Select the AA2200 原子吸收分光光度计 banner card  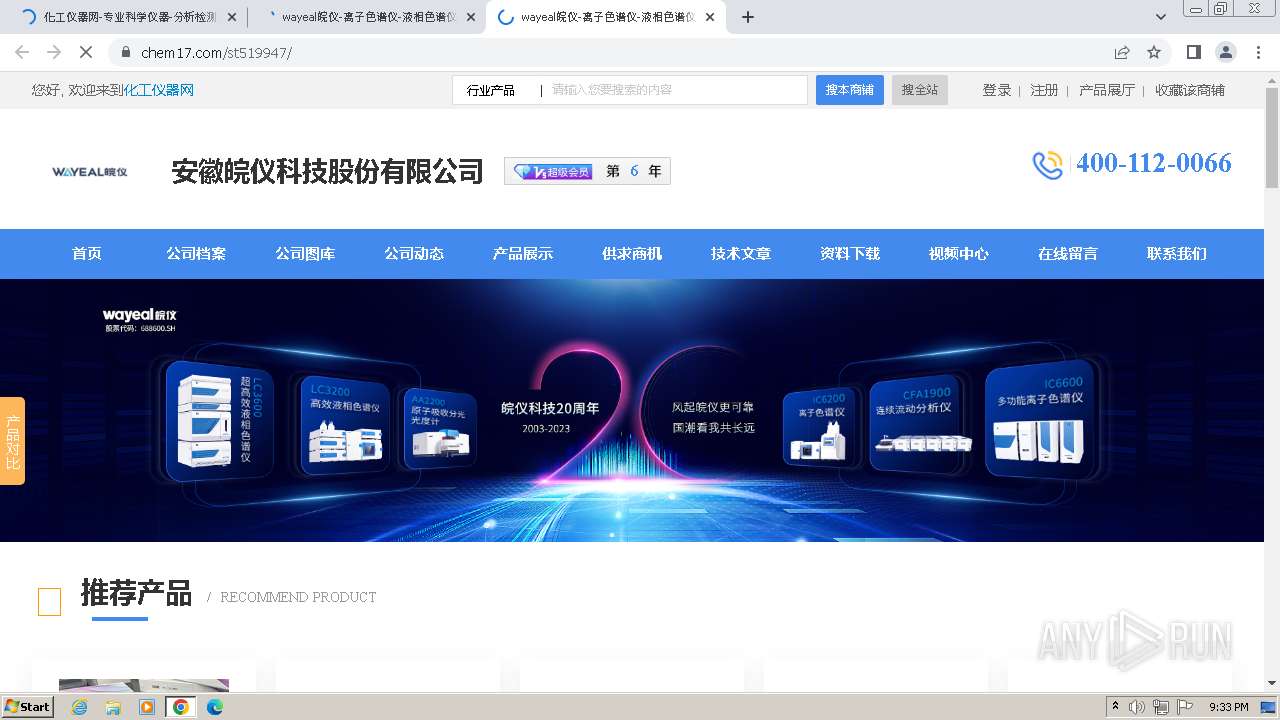pos(439,428)
